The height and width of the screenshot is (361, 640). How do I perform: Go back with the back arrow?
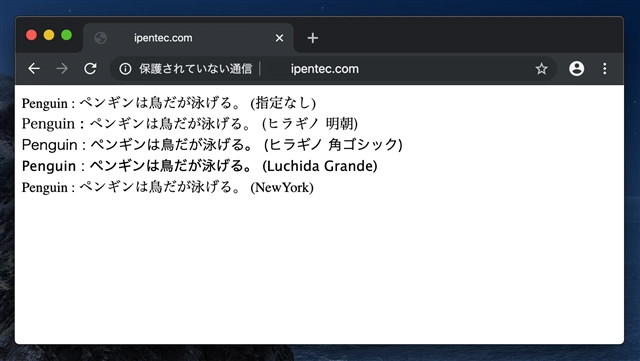coord(34,69)
